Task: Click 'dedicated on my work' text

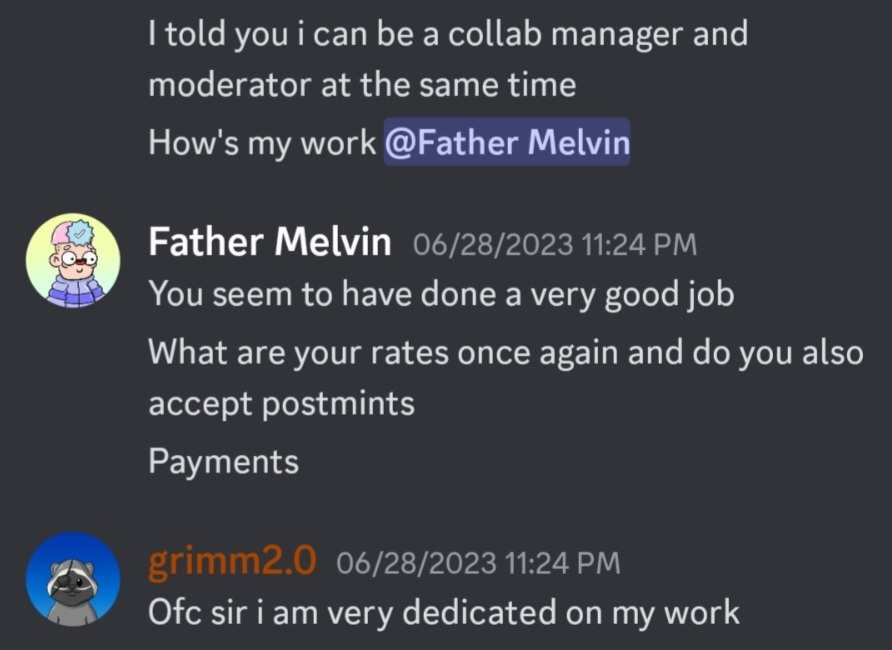Action: [572, 612]
